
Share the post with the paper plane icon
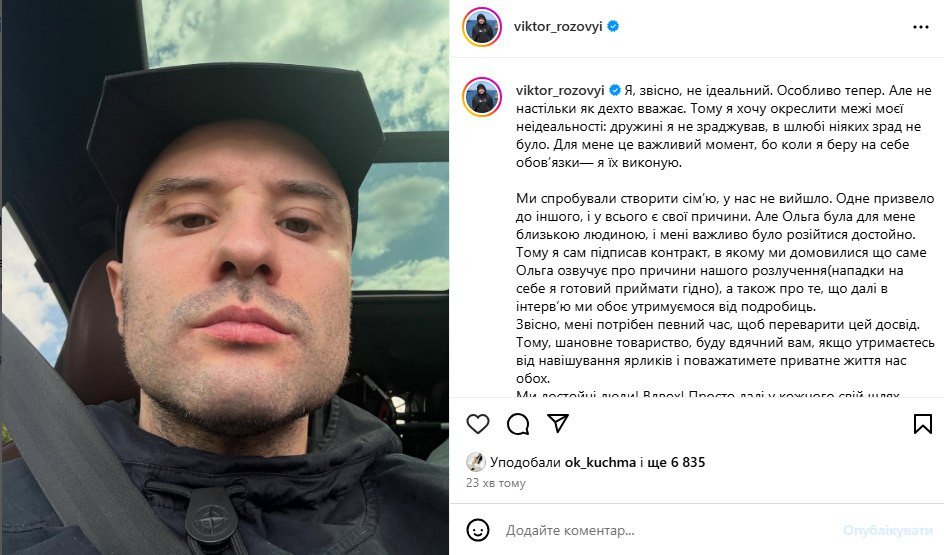(558, 423)
